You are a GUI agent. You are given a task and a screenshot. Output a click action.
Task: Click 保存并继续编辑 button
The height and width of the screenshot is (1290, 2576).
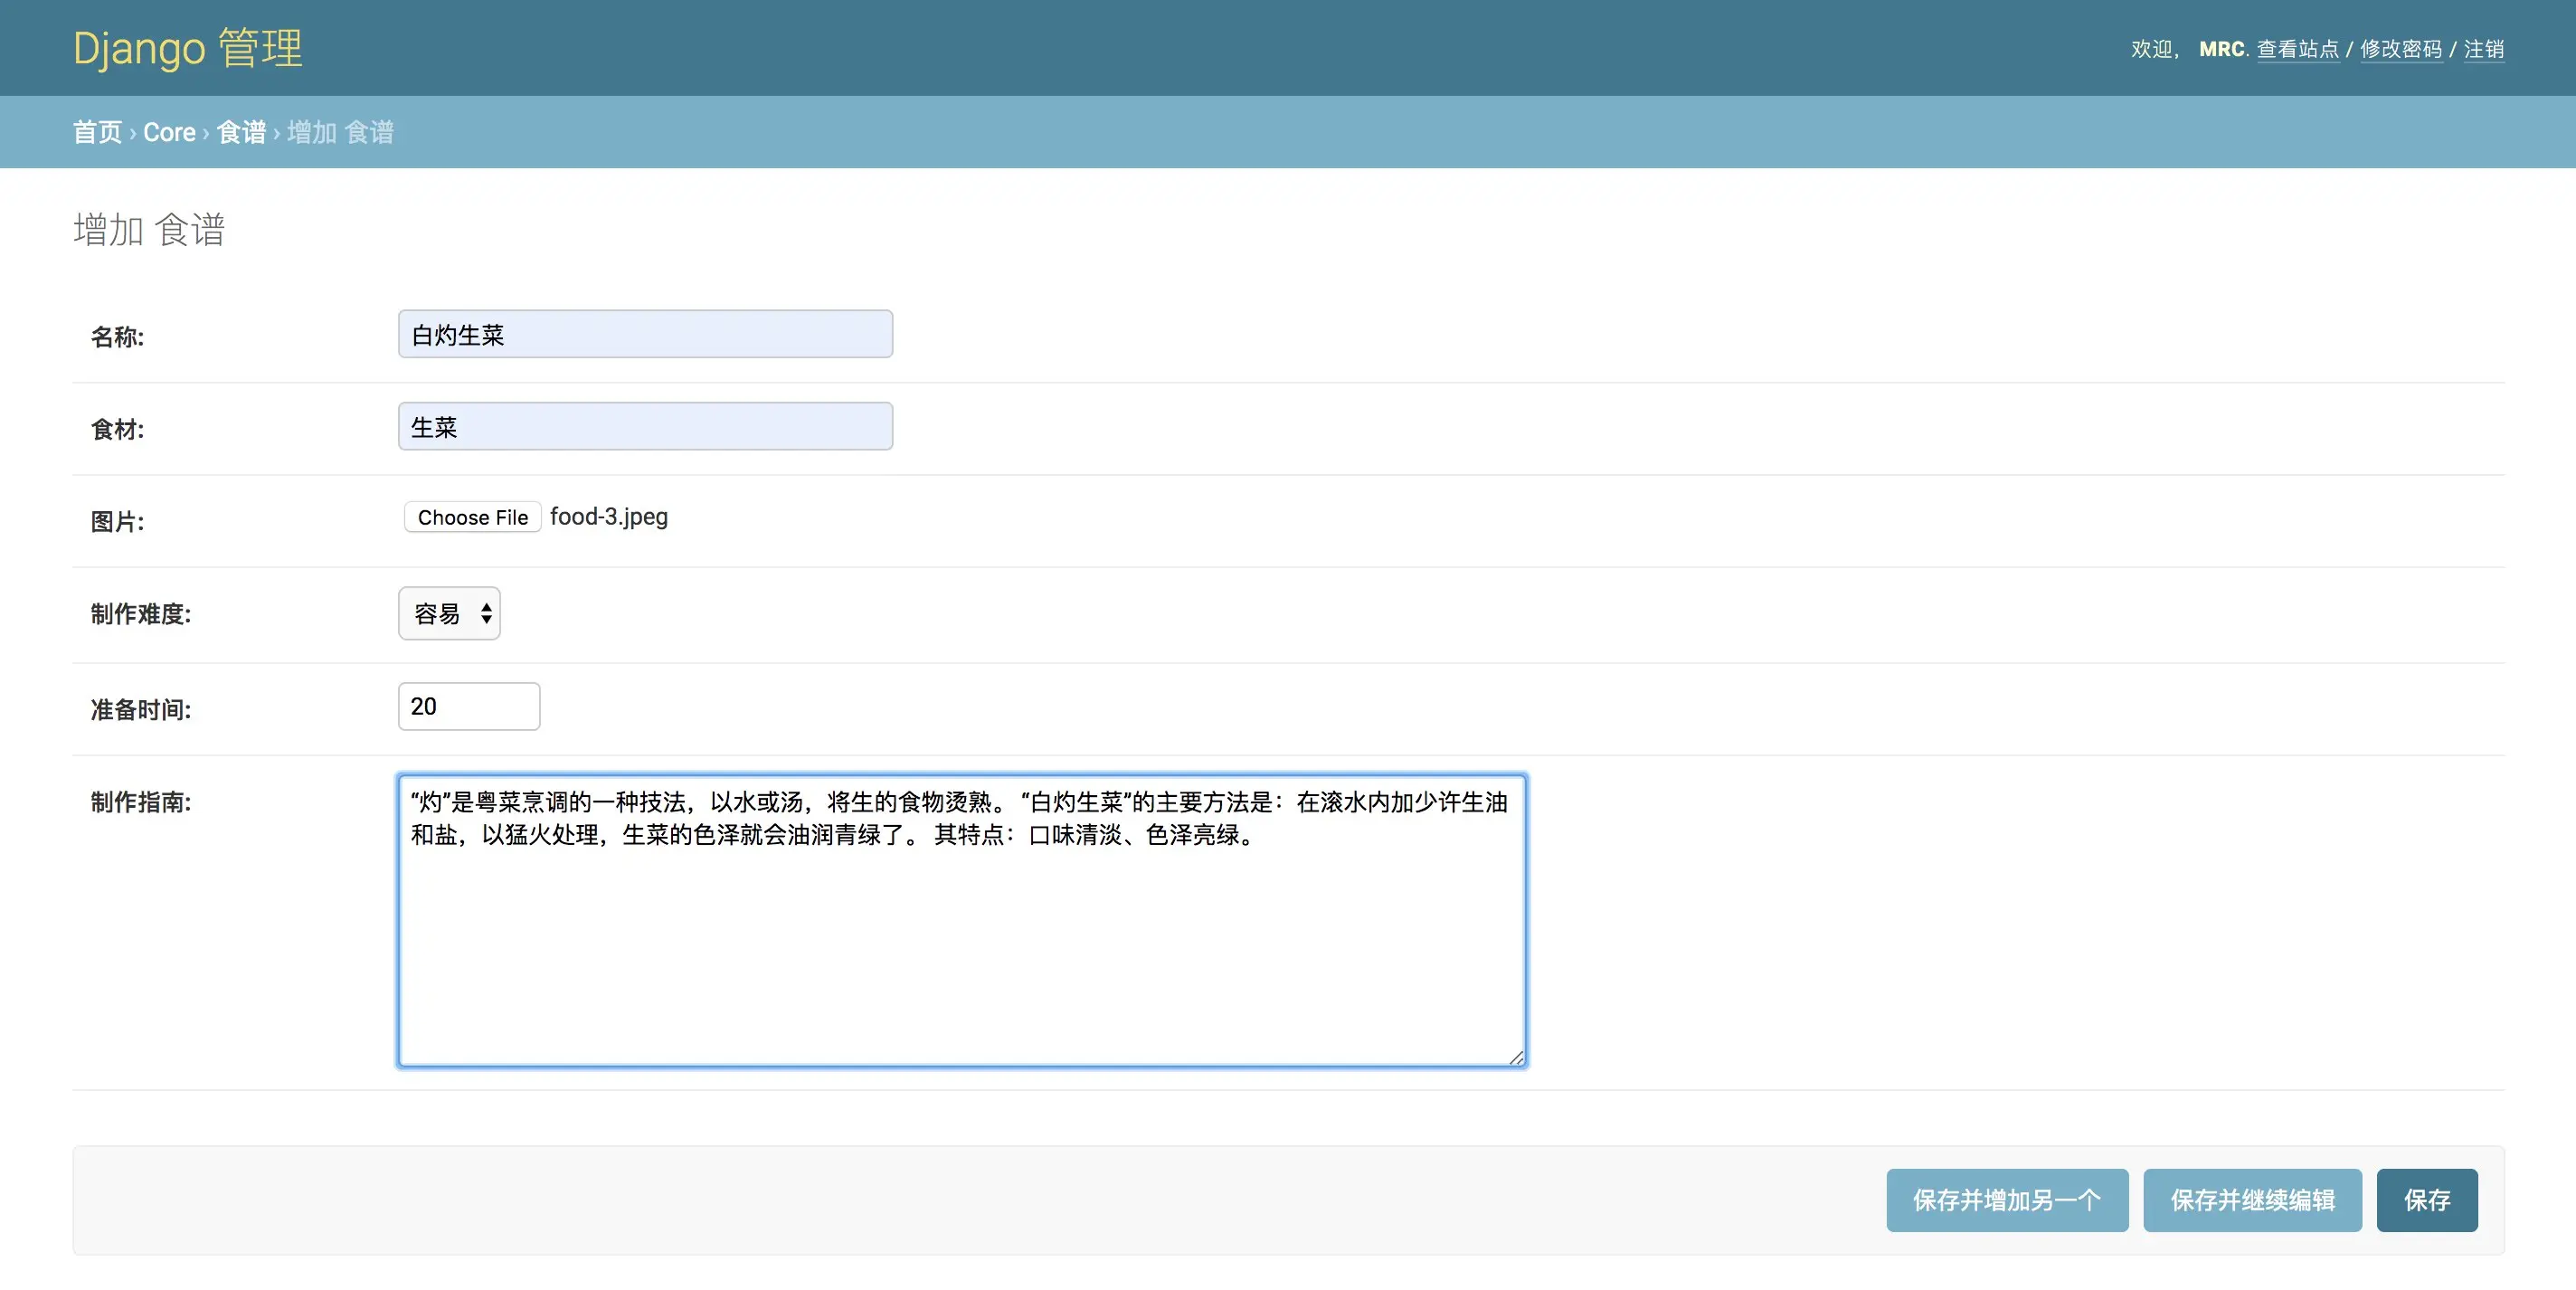[2252, 1200]
